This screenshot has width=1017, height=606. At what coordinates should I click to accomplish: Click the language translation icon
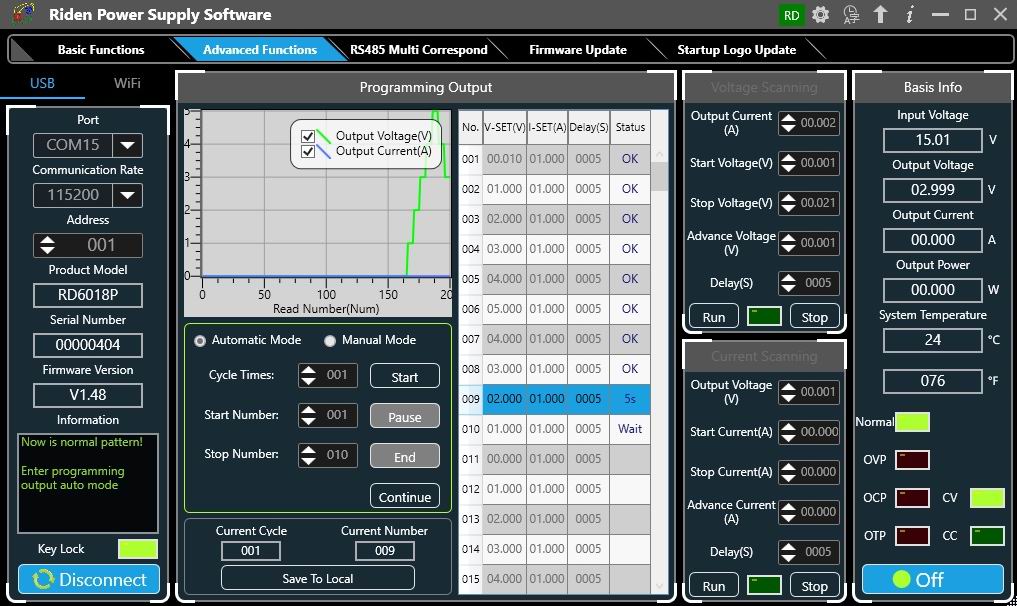click(x=851, y=15)
